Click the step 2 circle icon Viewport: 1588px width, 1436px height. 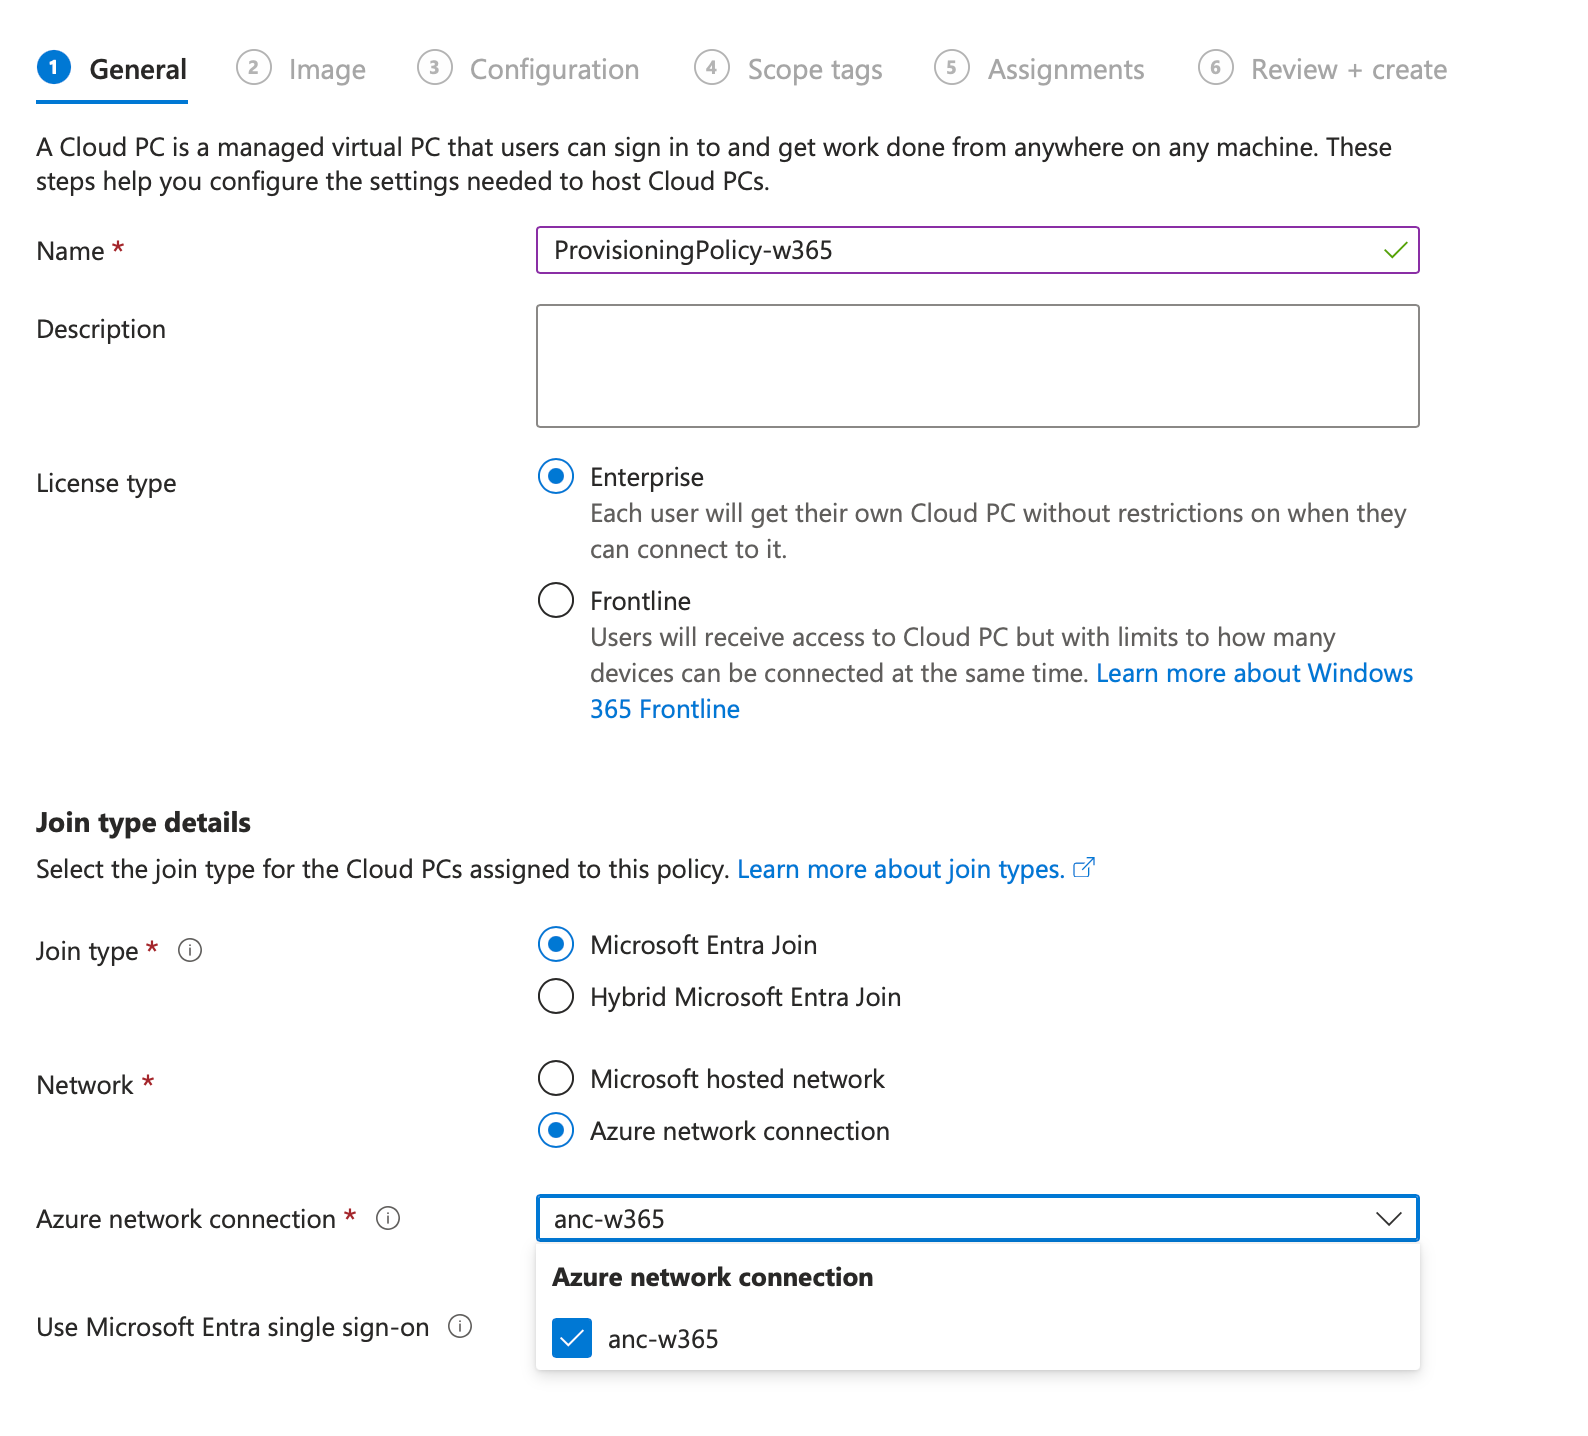(254, 68)
